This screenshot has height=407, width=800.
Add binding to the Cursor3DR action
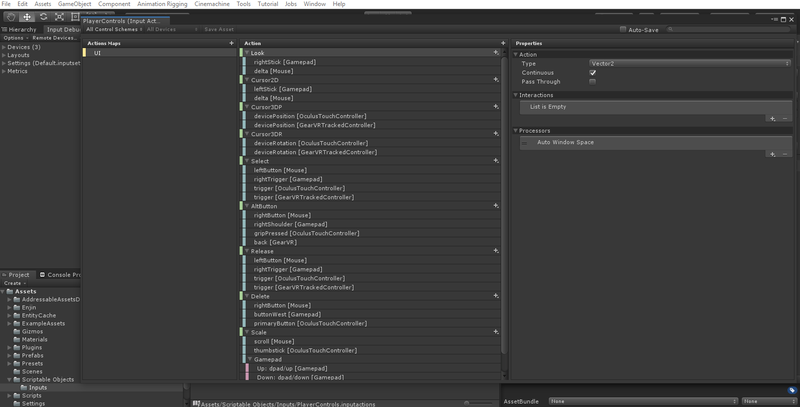point(495,134)
